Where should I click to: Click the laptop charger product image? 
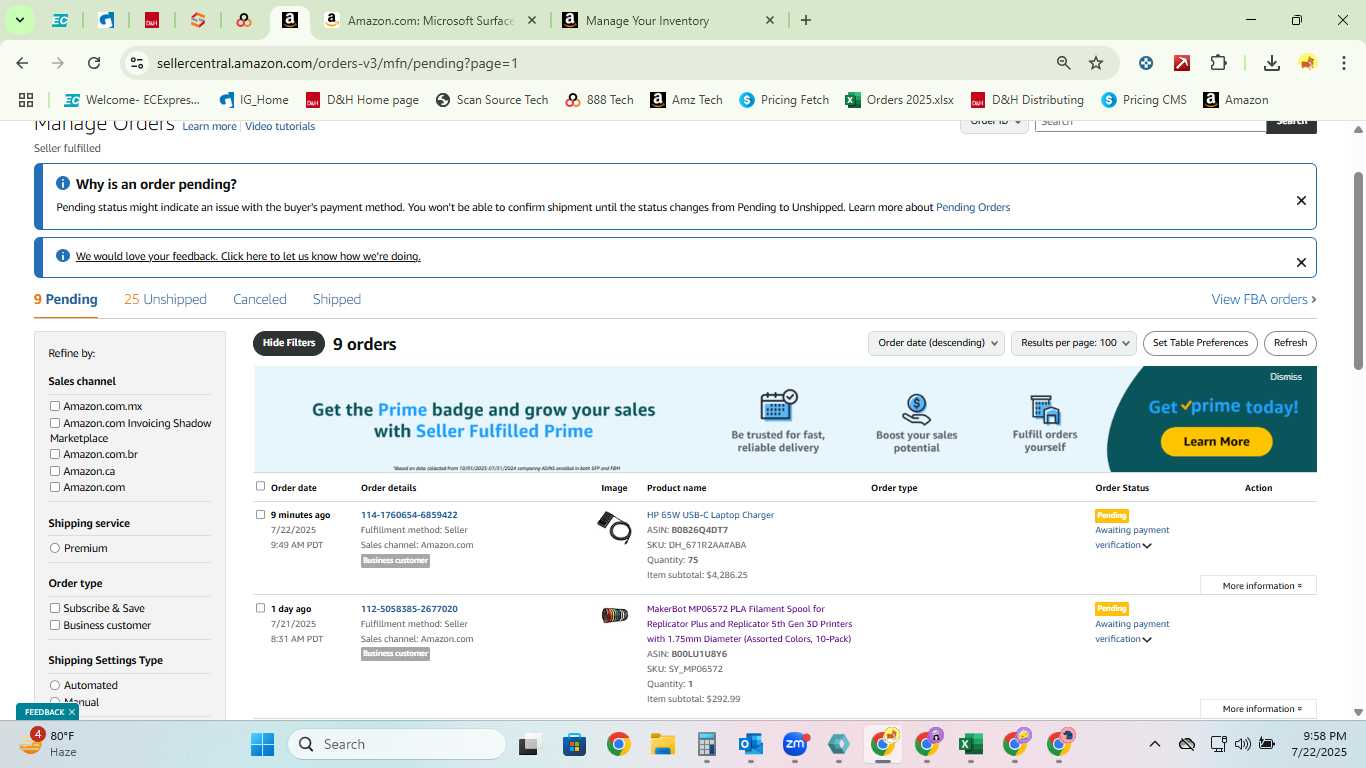(614, 527)
